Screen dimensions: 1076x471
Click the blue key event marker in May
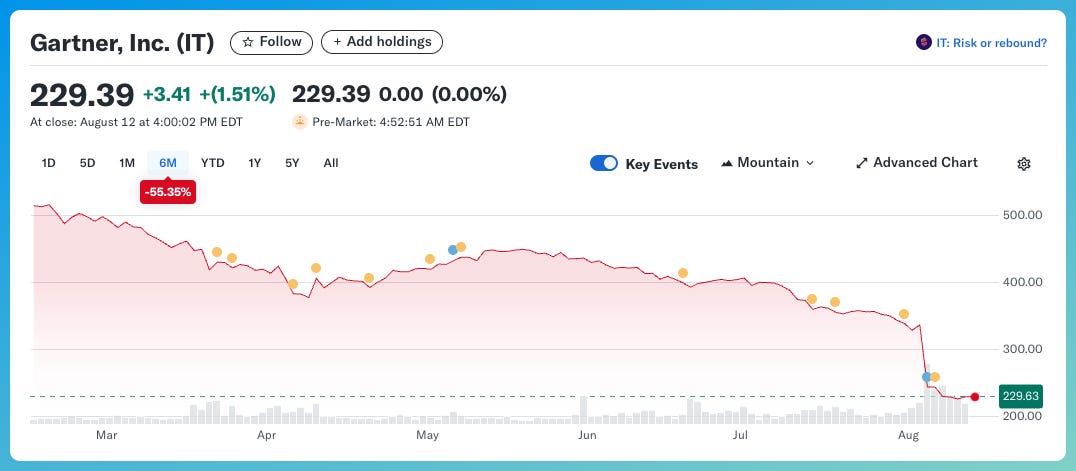452,250
